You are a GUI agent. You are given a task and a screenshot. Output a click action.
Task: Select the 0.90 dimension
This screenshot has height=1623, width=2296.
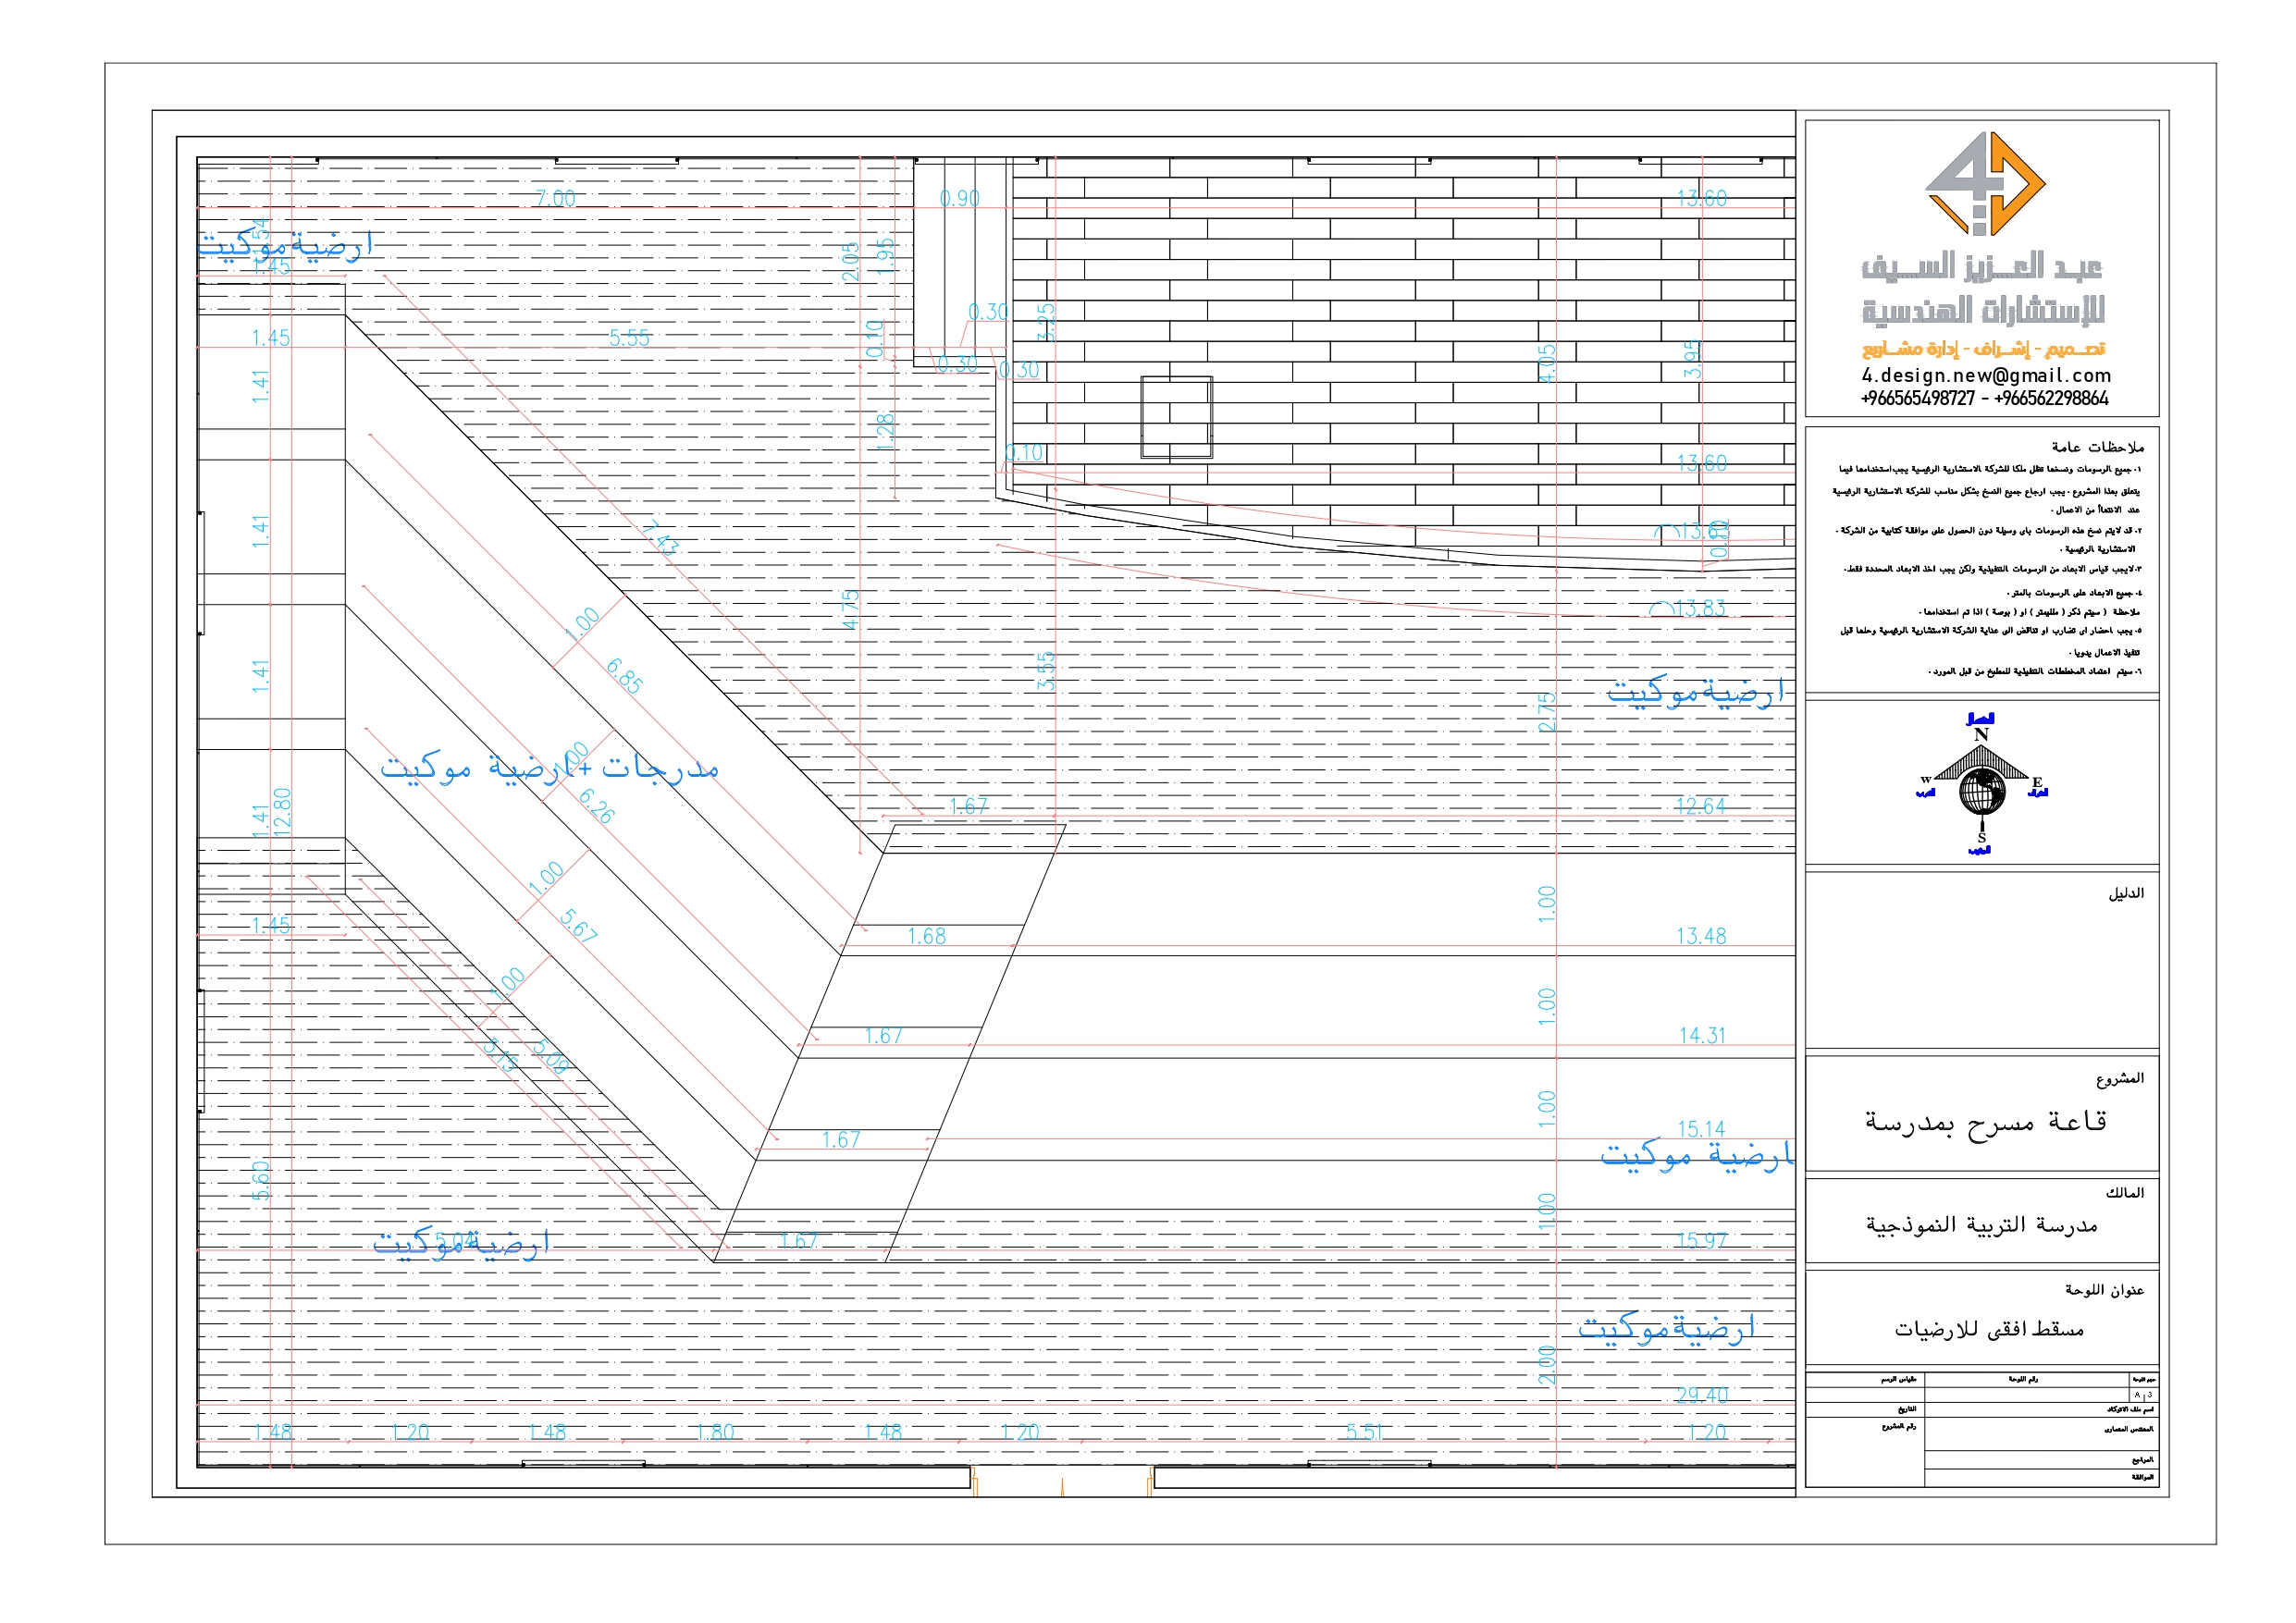pos(959,198)
